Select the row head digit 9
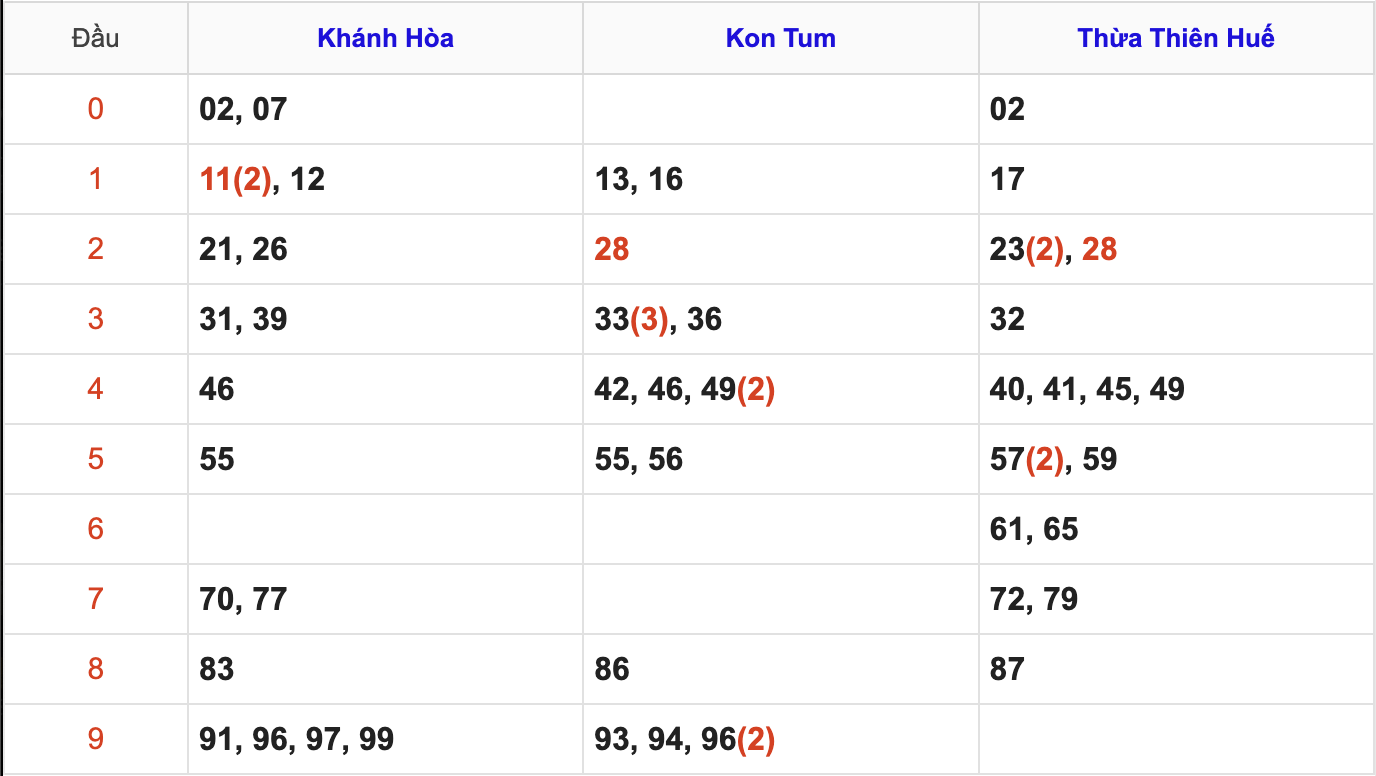 click(x=95, y=739)
